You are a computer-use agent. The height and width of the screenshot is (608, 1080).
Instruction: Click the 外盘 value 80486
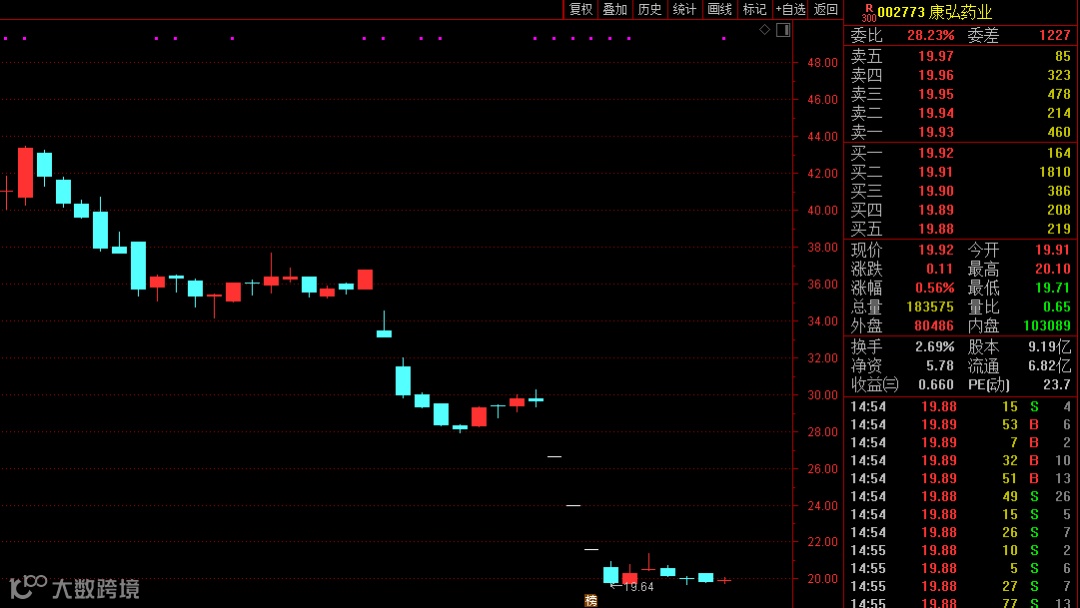933,326
